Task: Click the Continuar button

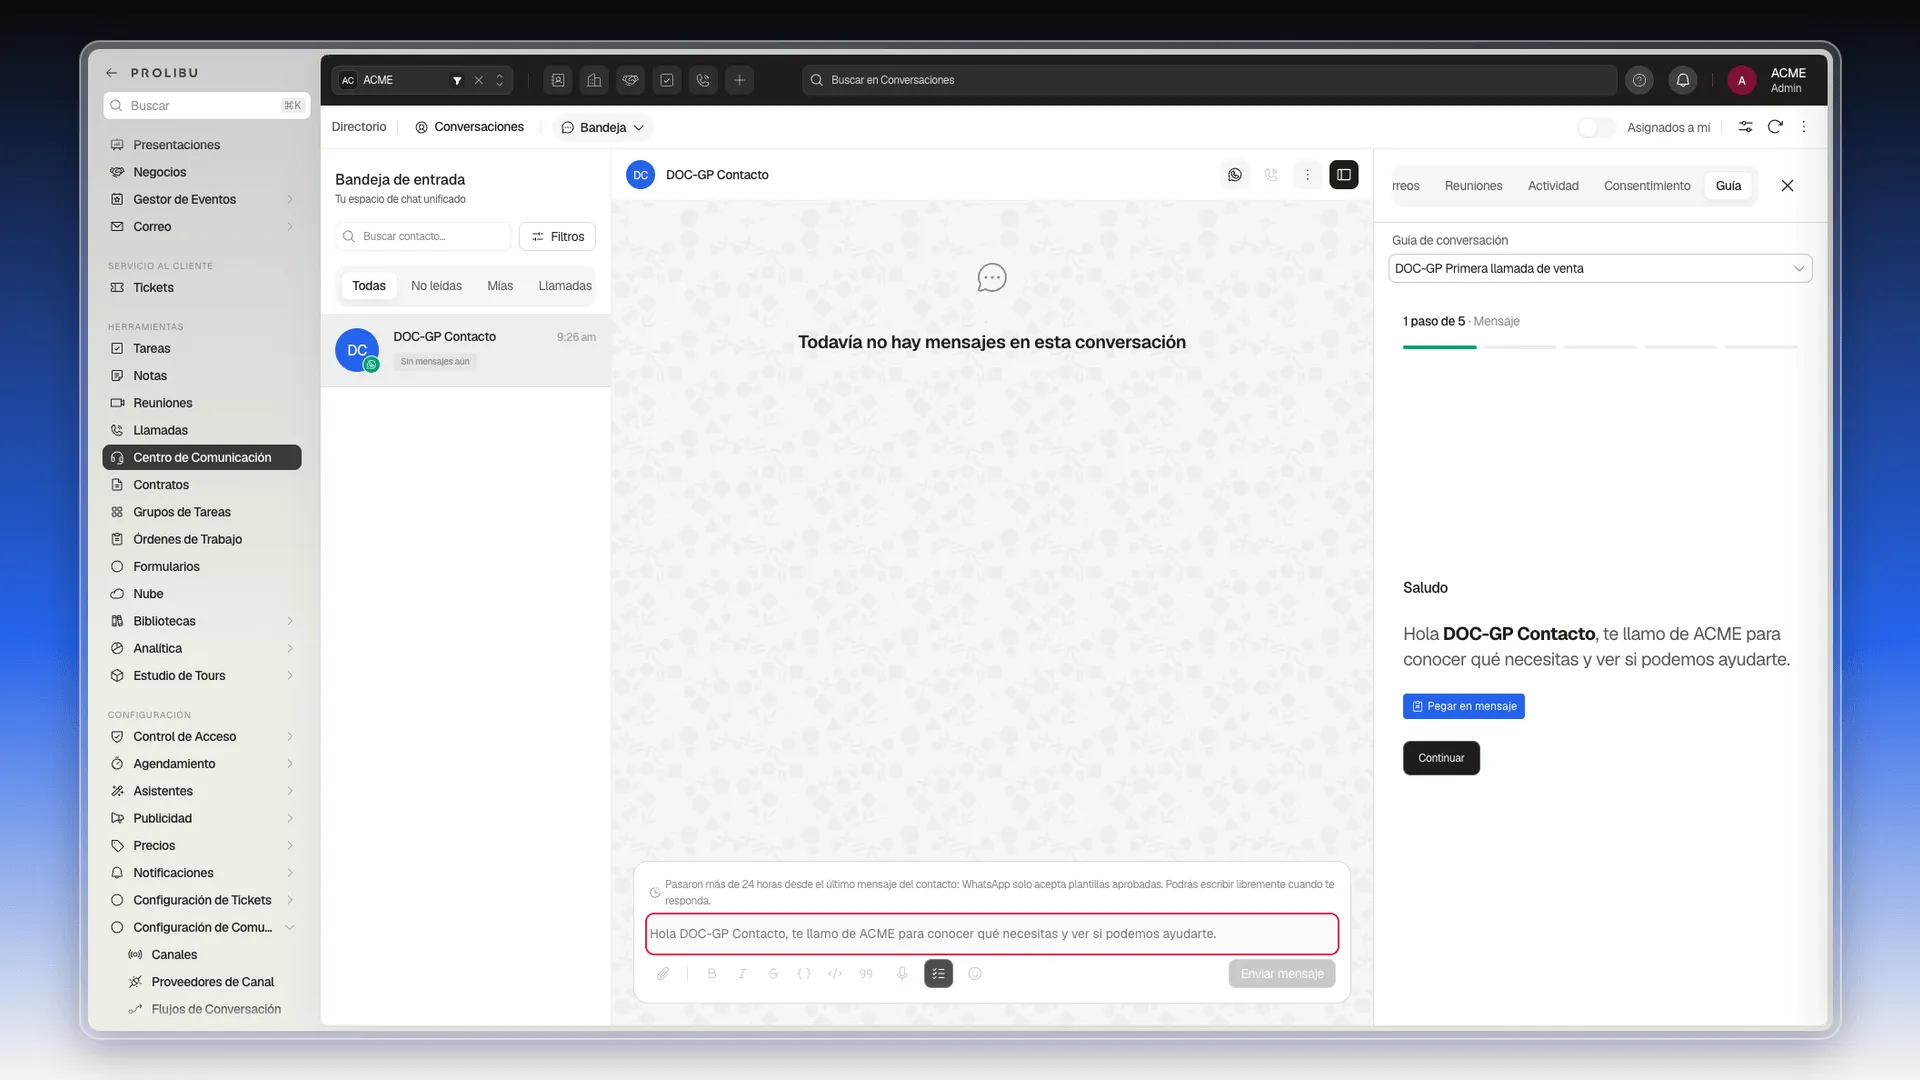Action: [1441, 758]
